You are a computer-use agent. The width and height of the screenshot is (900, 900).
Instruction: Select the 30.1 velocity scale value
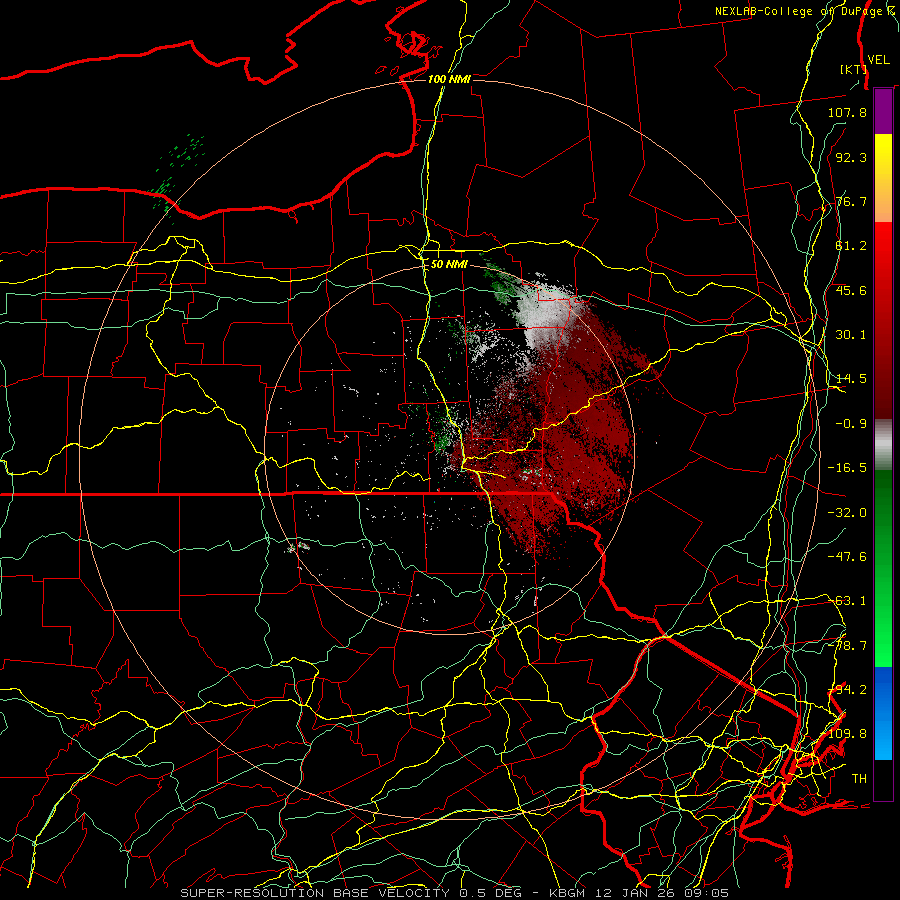click(x=851, y=335)
